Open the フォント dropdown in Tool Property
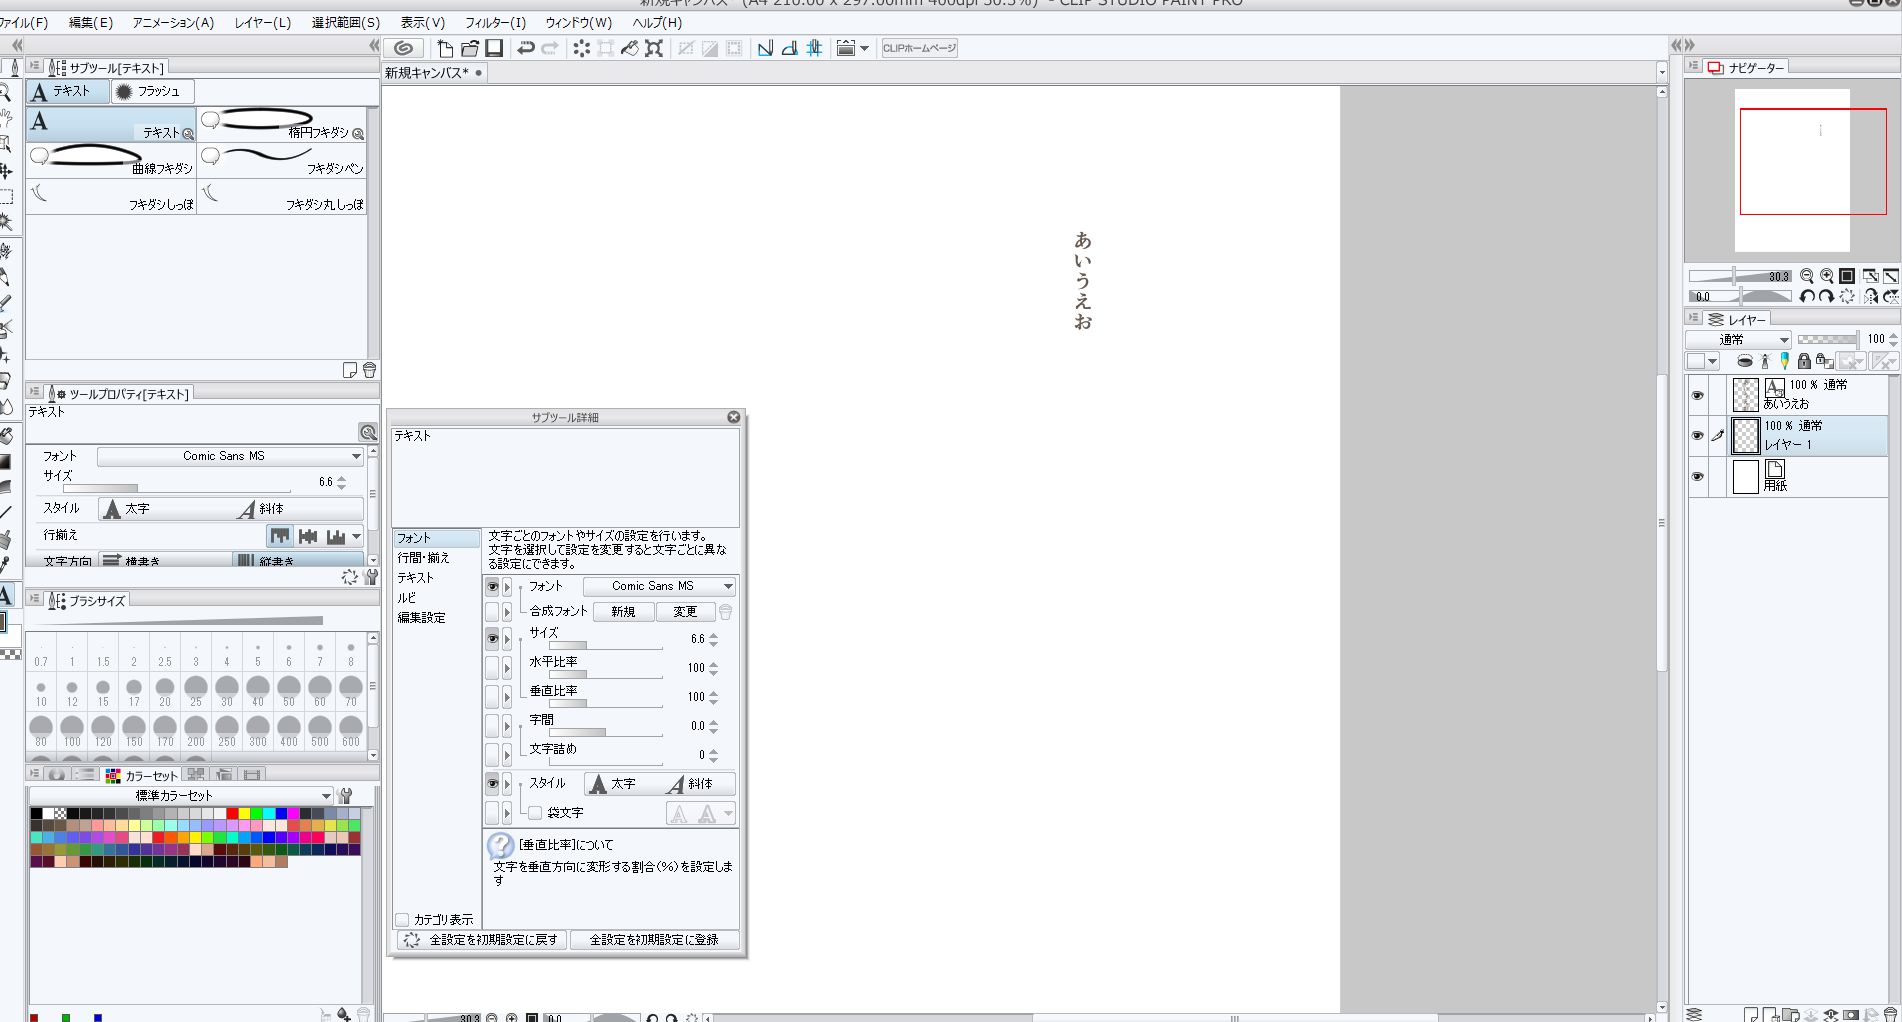The height and width of the screenshot is (1022, 1902). 231,456
